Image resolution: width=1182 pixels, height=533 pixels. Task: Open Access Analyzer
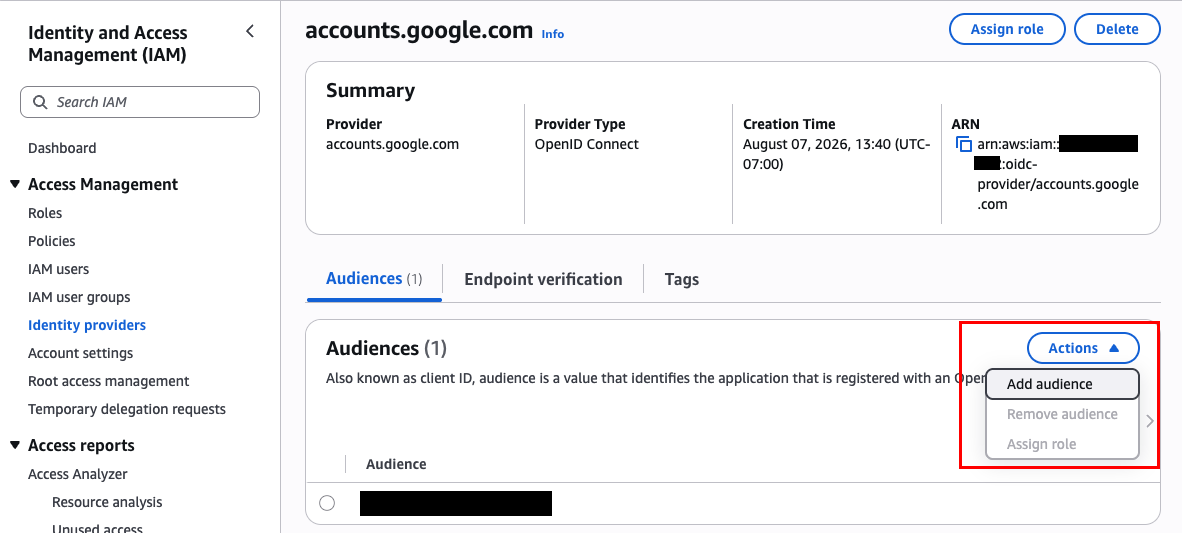[x=78, y=474]
